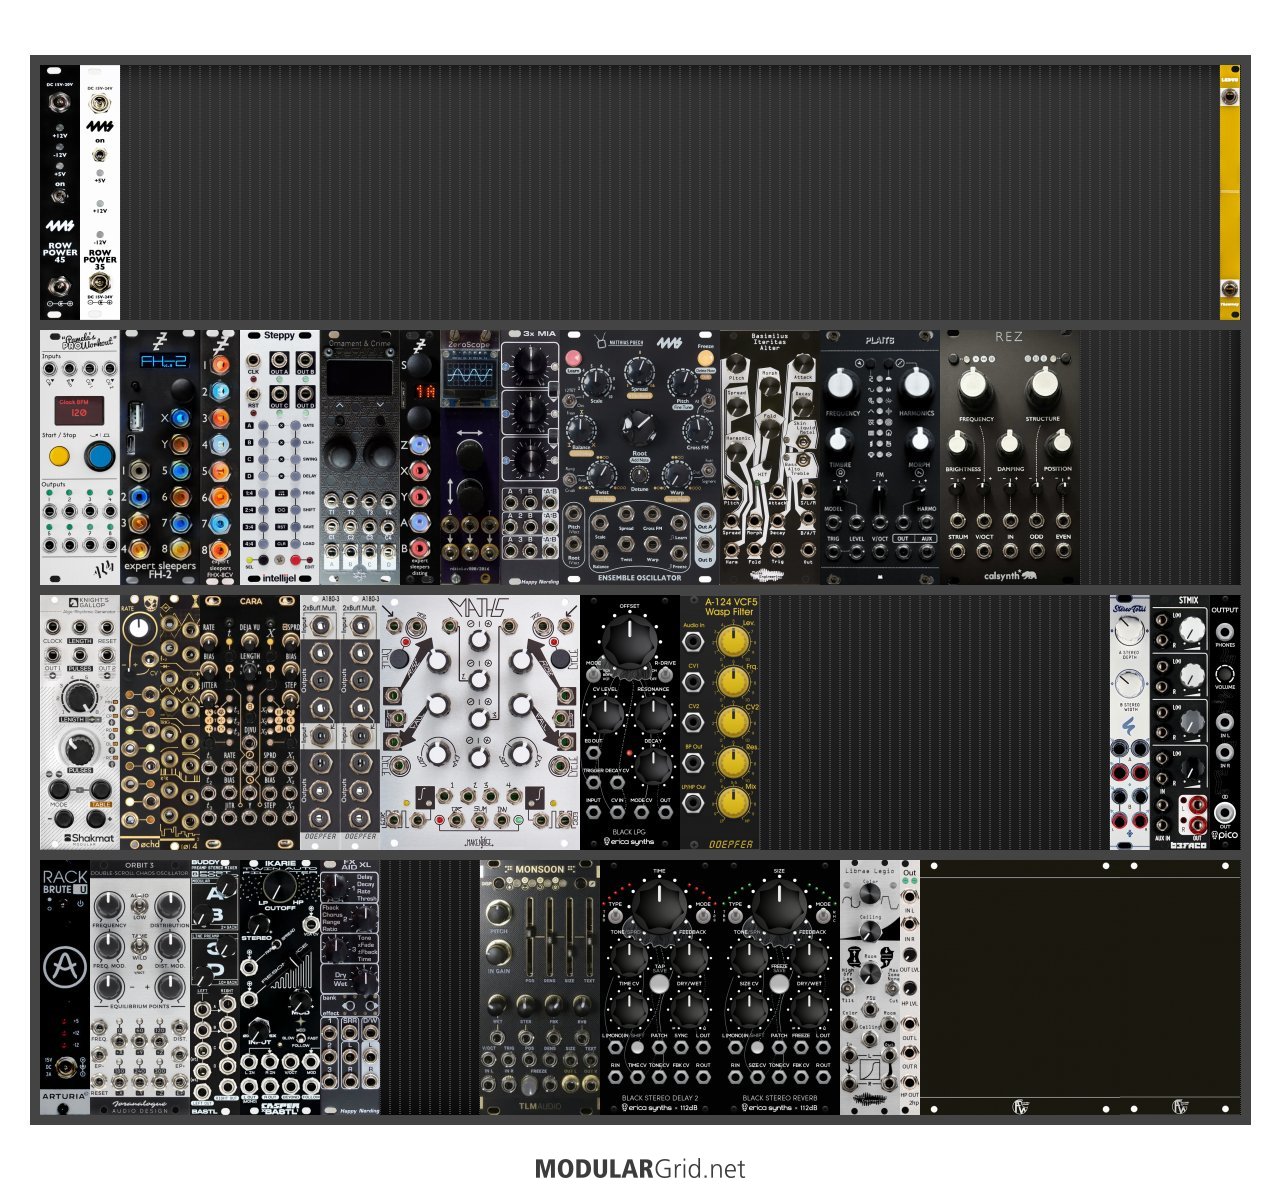
Task: Hit the orange Freeze button on Ensemble Oscillator
Action: (x=705, y=359)
